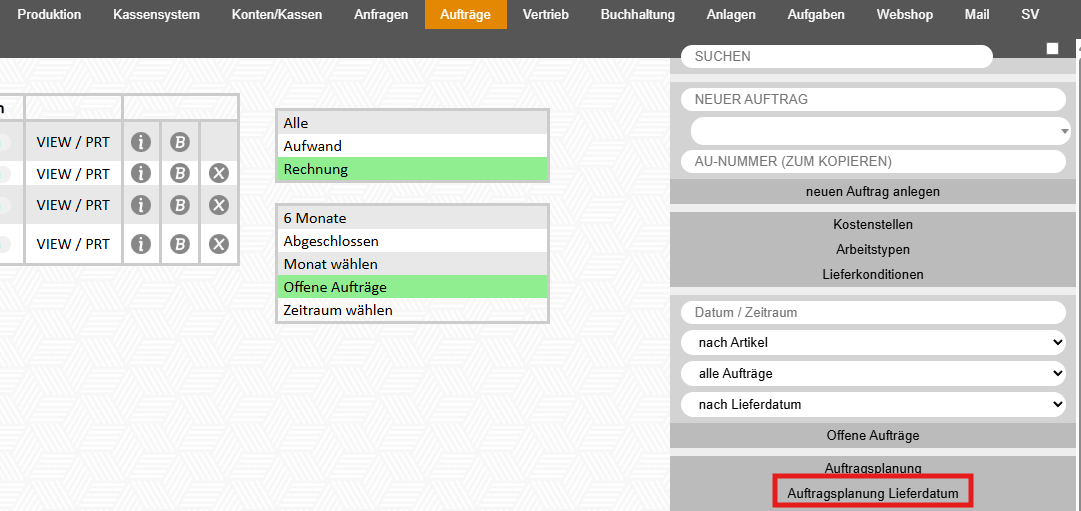The height and width of the screenshot is (511, 1081).
Task: Open the SV menu
Action: tap(1030, 14)
